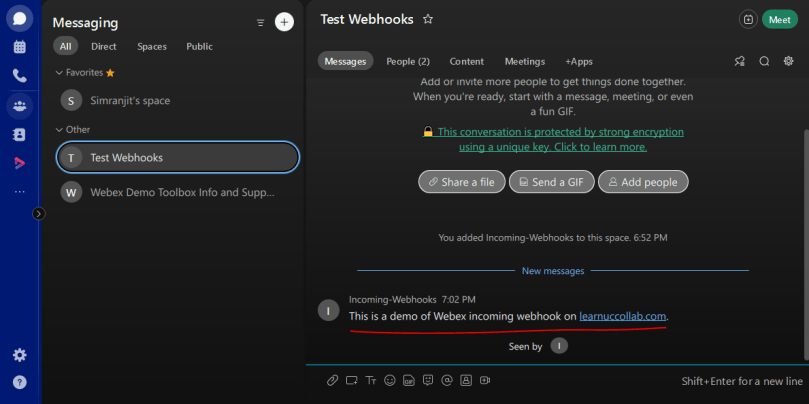The width and height of the screenshot is (809, 404).
Task: Collapse the Favorites section
Action: pos(59,73)
